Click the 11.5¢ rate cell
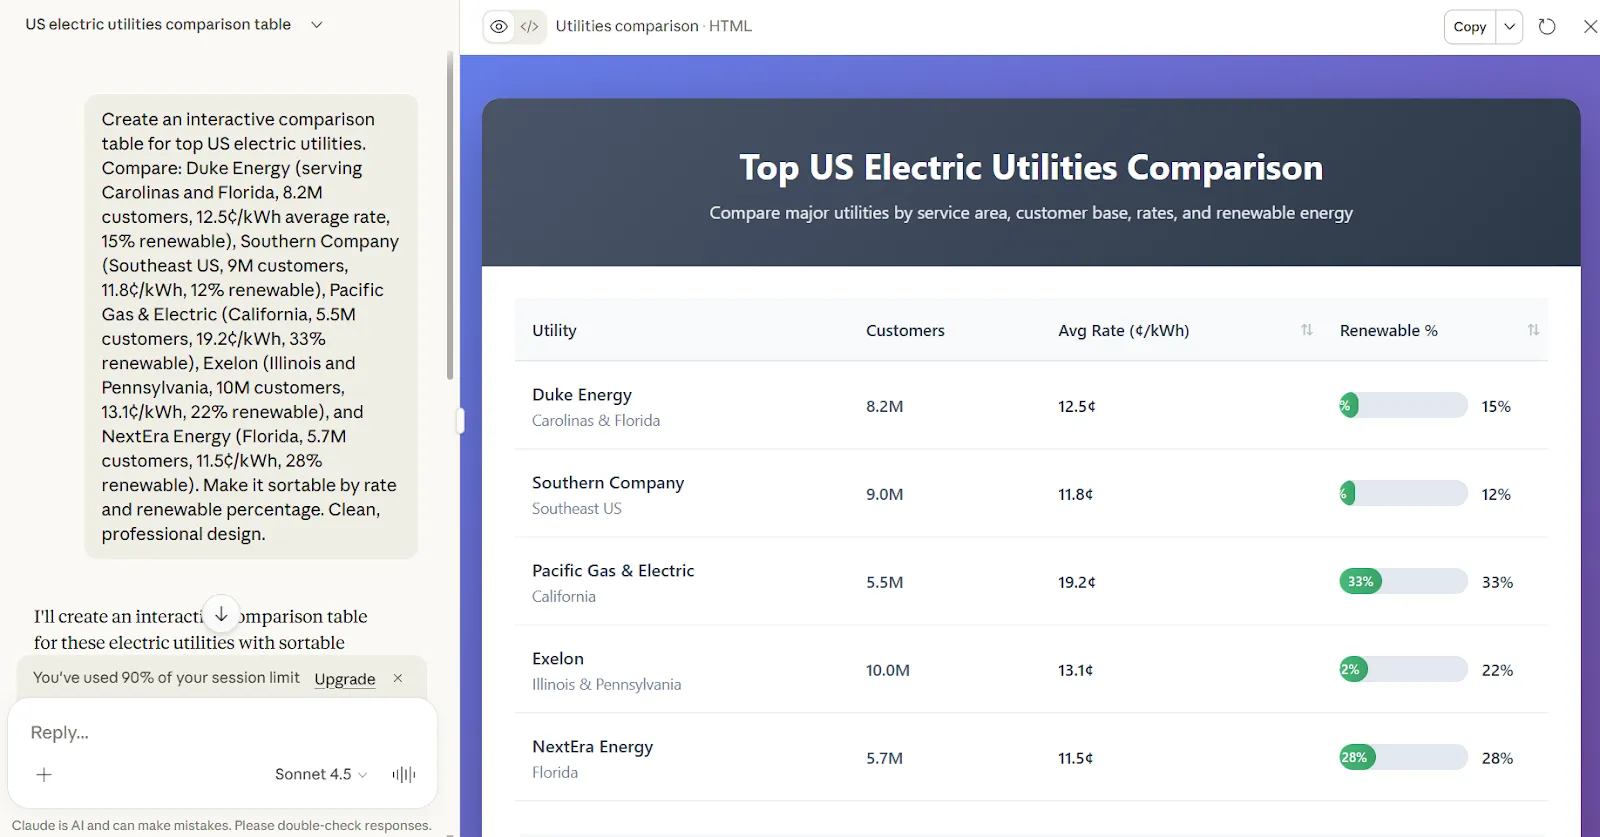Screen dimensions: 1600x837 [x=1076, y=759]
